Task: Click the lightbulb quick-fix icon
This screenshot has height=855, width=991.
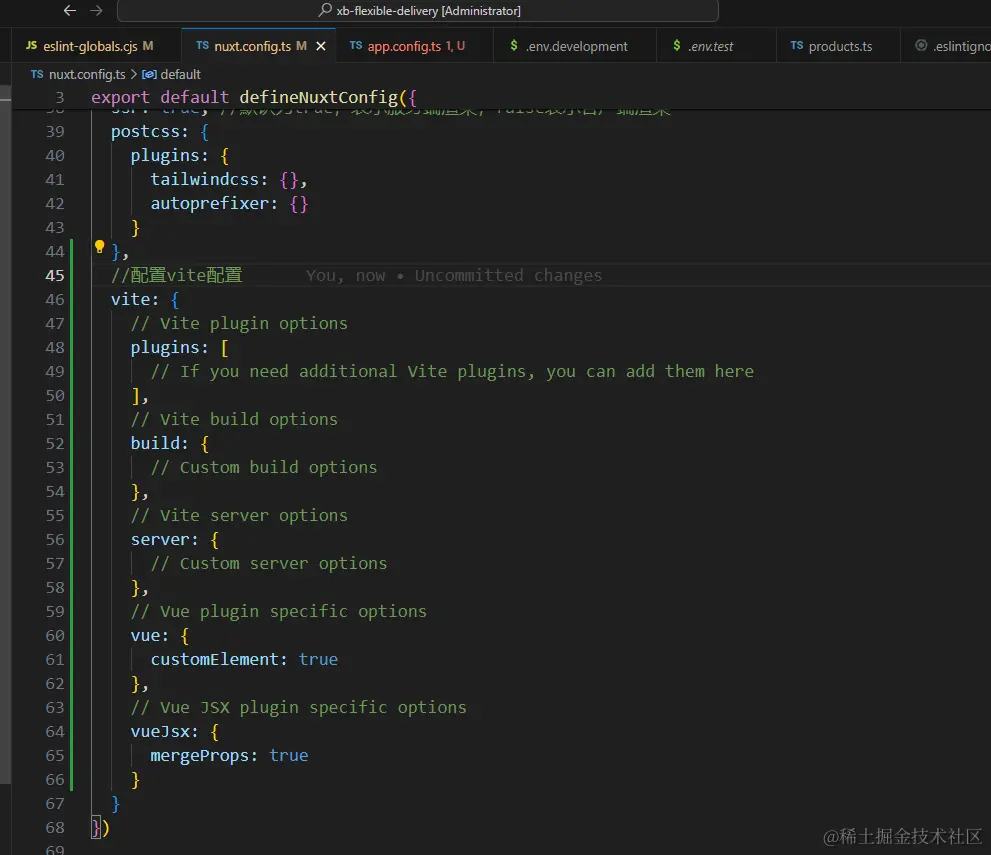Action: coord(99,246)
